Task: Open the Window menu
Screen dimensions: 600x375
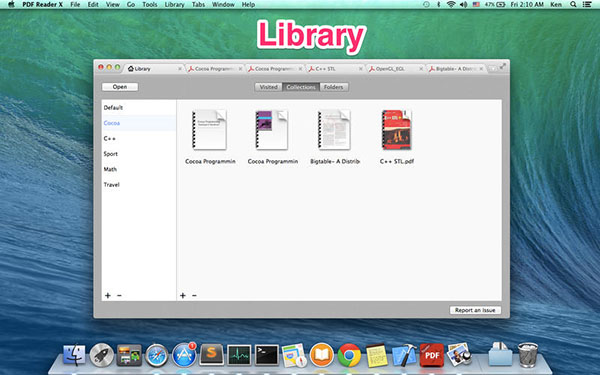Action: click(x=223, y=5)
